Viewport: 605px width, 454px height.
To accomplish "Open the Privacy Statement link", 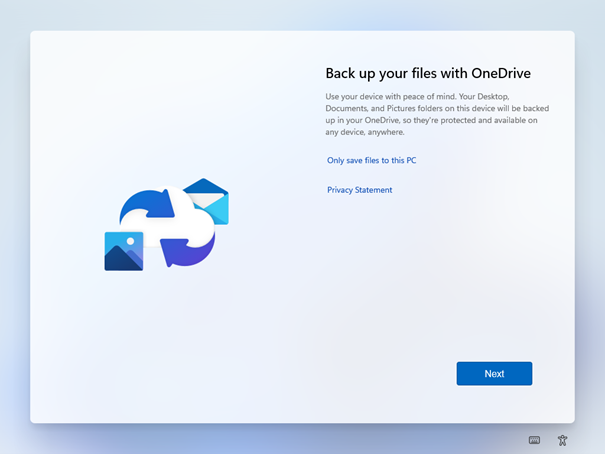I will click(x=359, y=190).
